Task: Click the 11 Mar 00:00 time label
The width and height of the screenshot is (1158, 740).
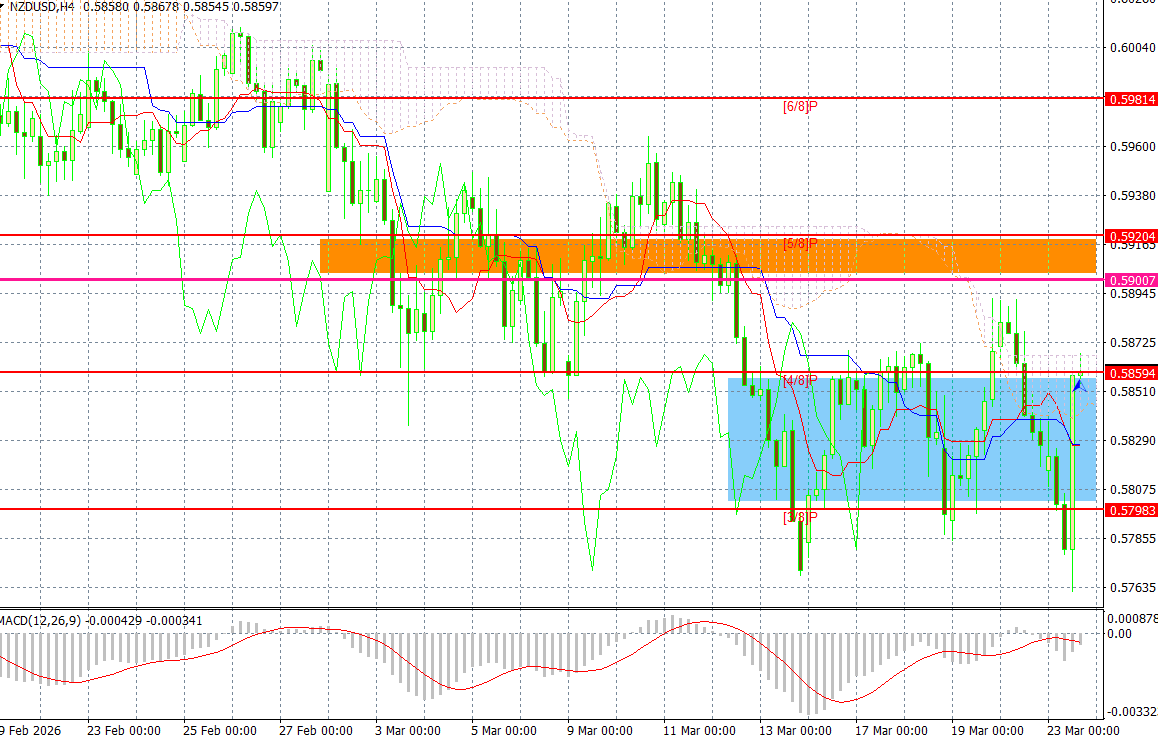Action: (699, 730)
